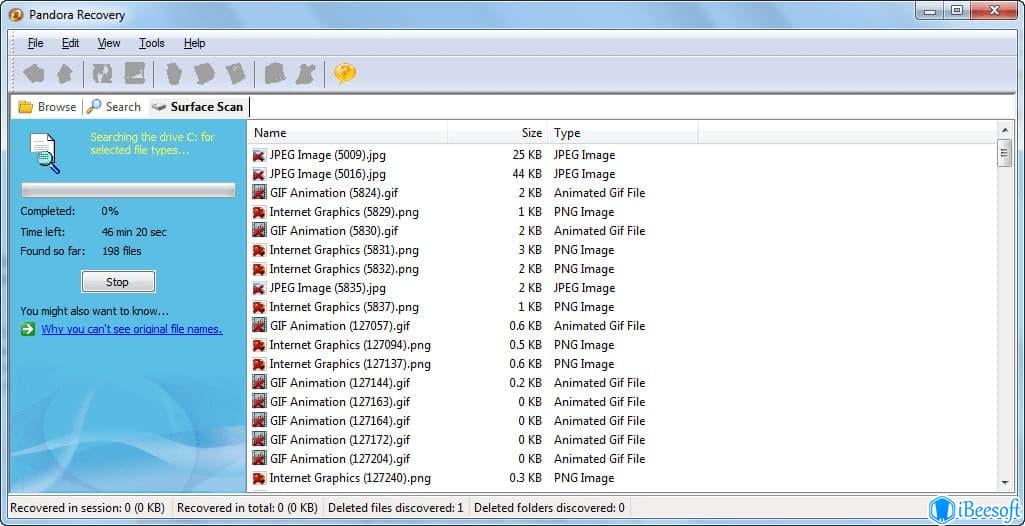Click Animated Gif File type of the 127057 row
Viewport: 1025px width, 526px height.
coord(599,326)
